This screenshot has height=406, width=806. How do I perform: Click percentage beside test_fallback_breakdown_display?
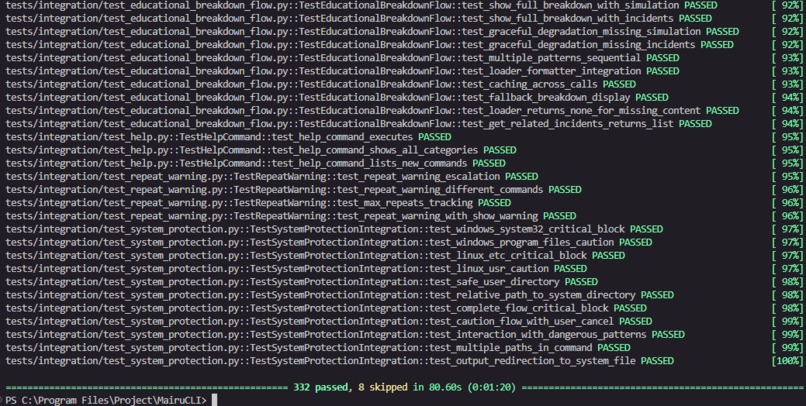(x=786, y=97)
